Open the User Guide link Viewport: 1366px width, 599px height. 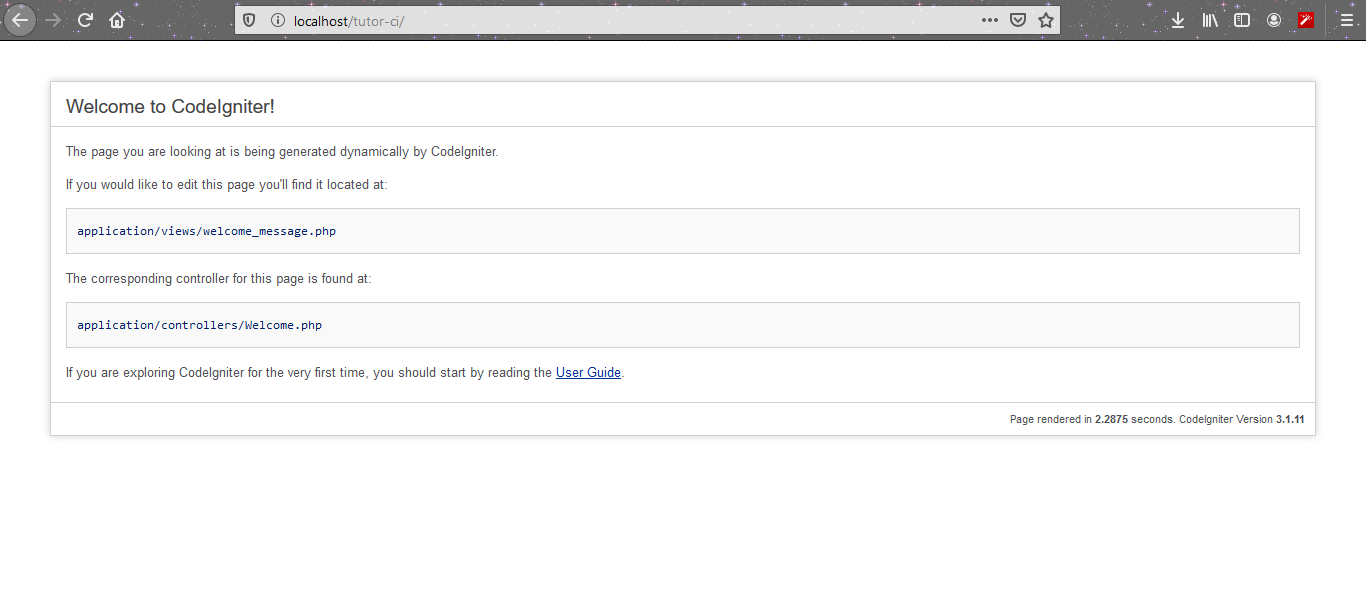[x=588, y=373]
